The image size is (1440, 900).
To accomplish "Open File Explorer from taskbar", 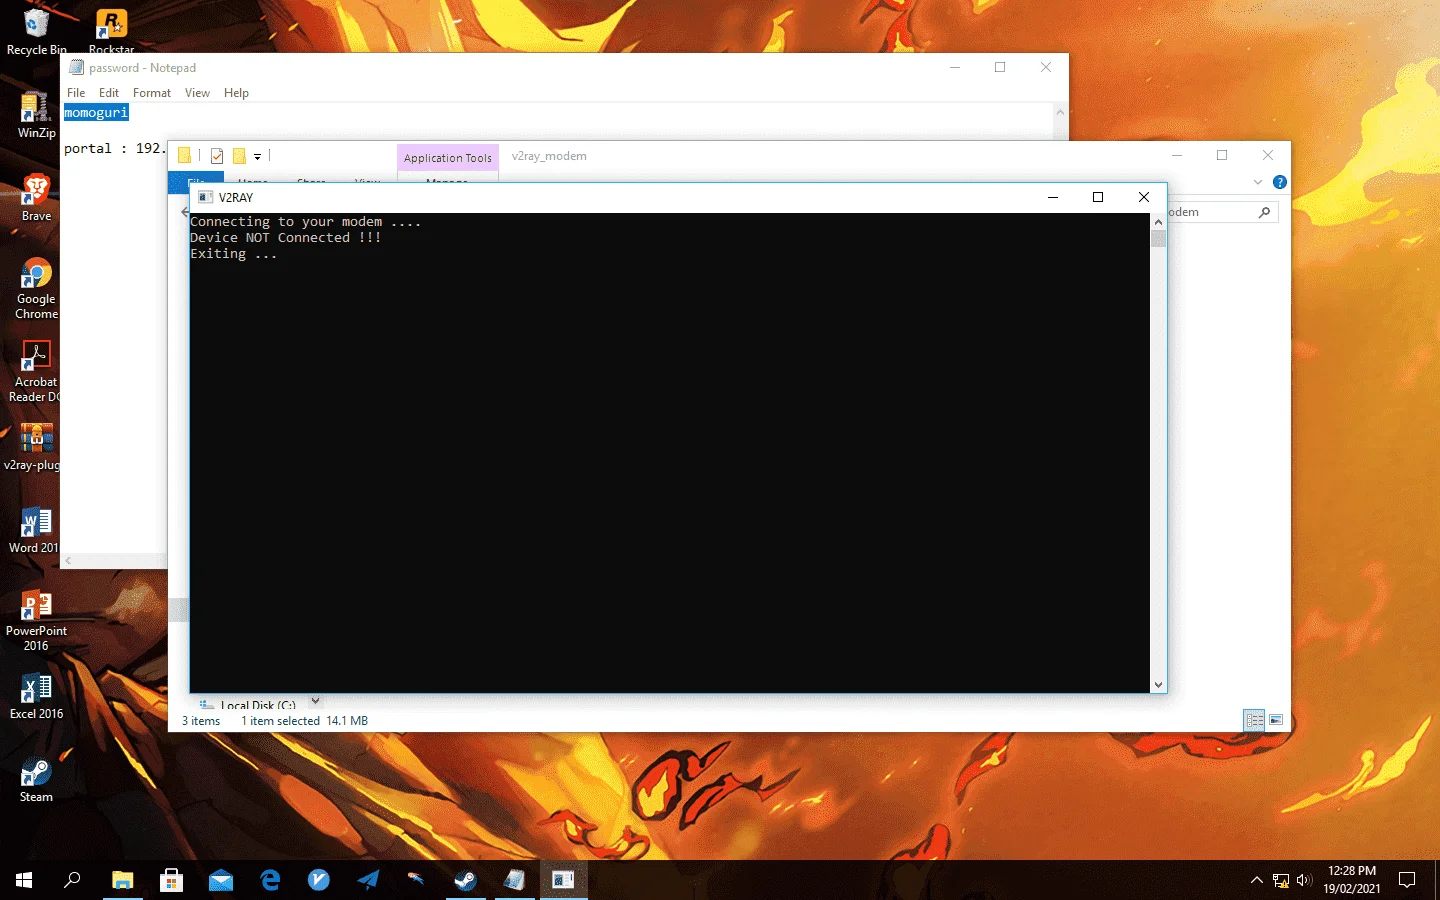I will (x=122, y=880).
